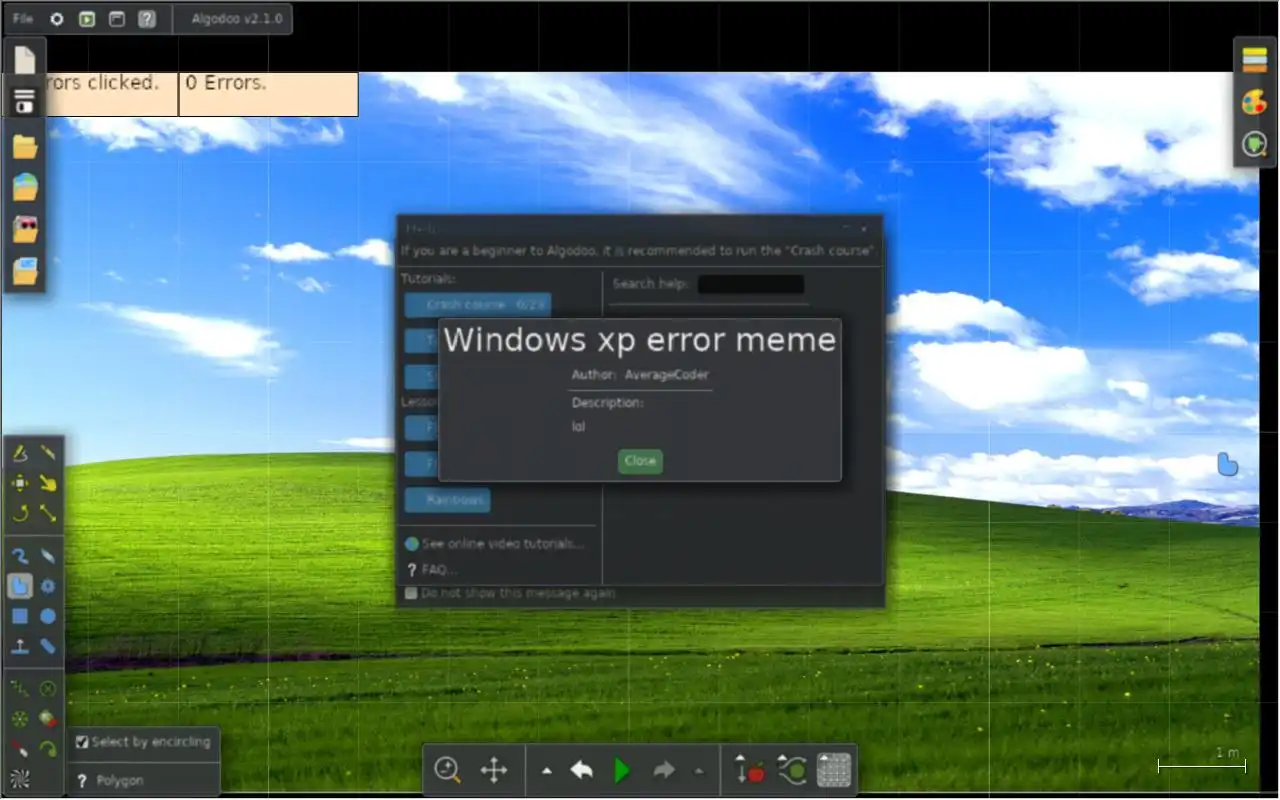The height and width of the screenshot is (800, 1280).
Task: Open the FAQ link
Action: click(432, 570)
